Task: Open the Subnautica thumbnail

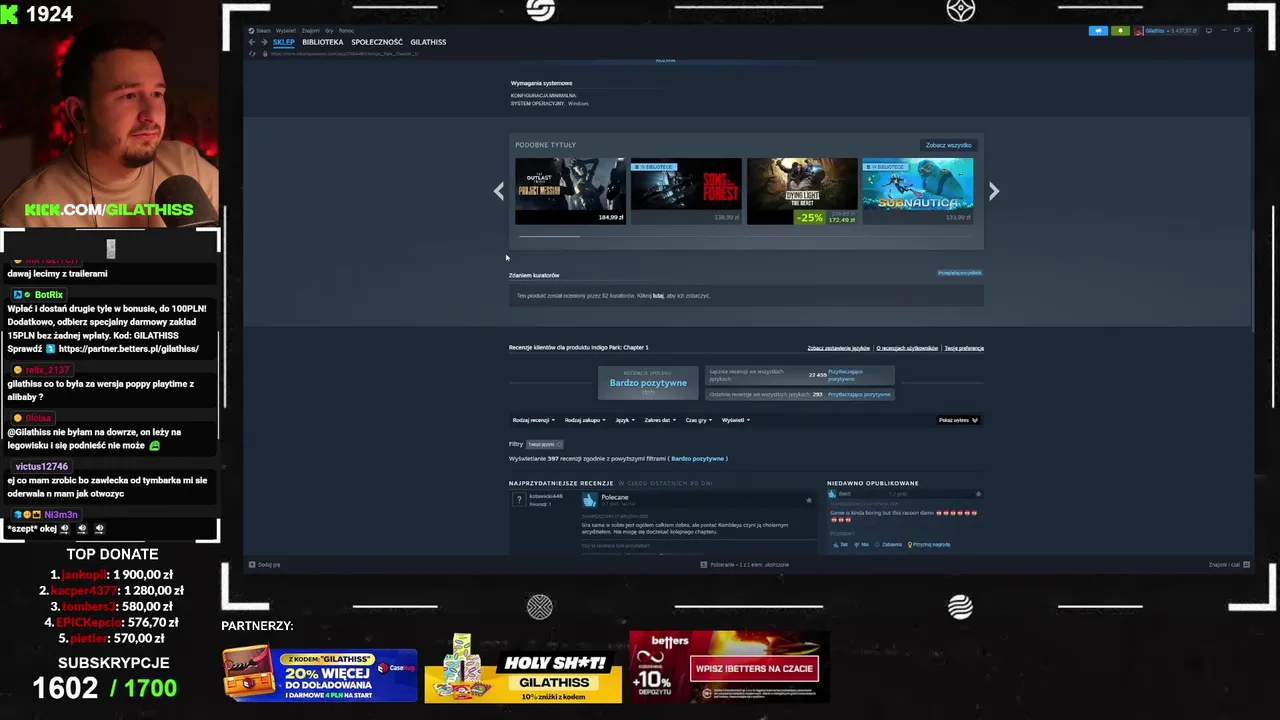Action: tap(918, 191)
